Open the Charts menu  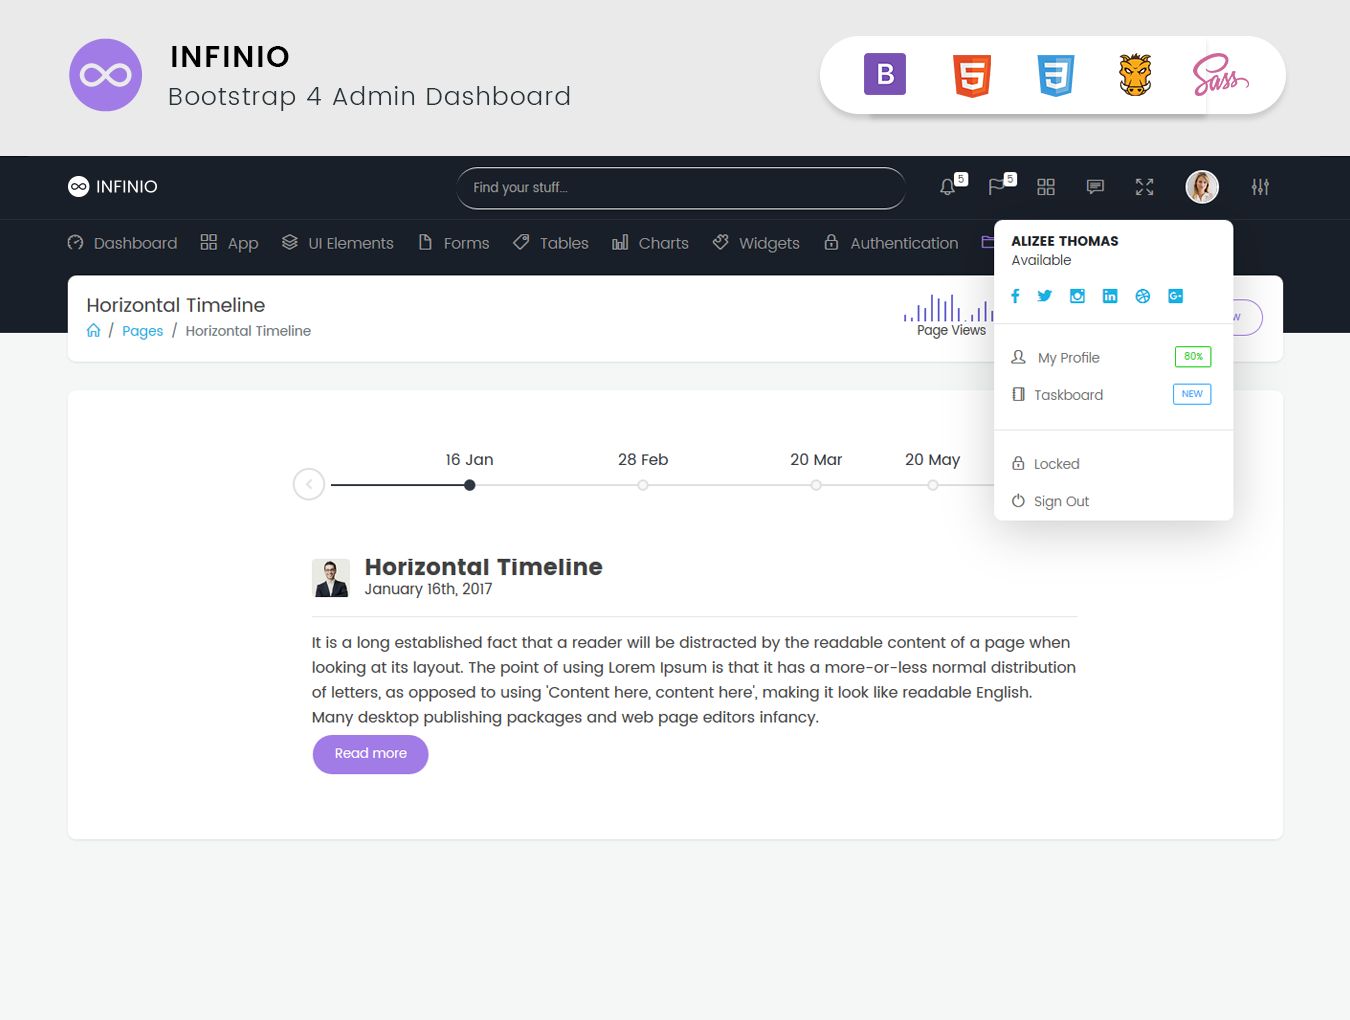(650, 243)
